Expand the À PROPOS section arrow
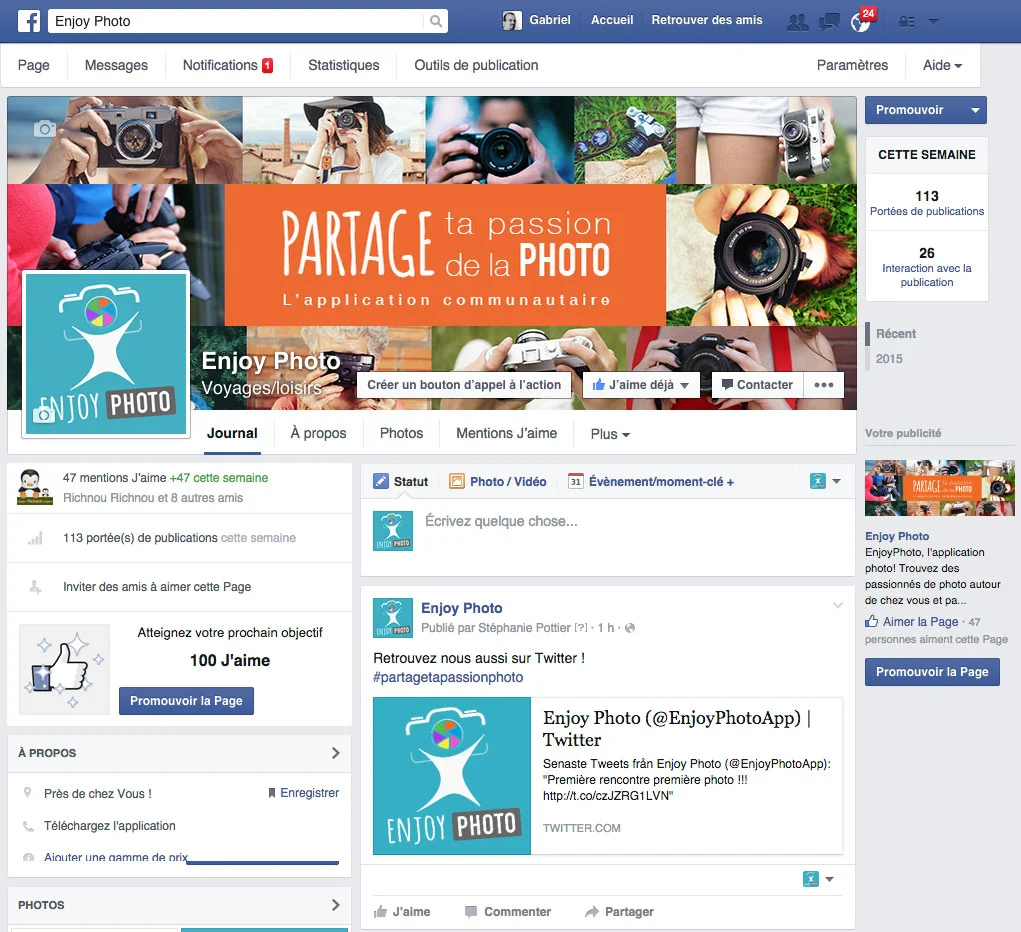 pyautogui.click(x=335, y=753)
